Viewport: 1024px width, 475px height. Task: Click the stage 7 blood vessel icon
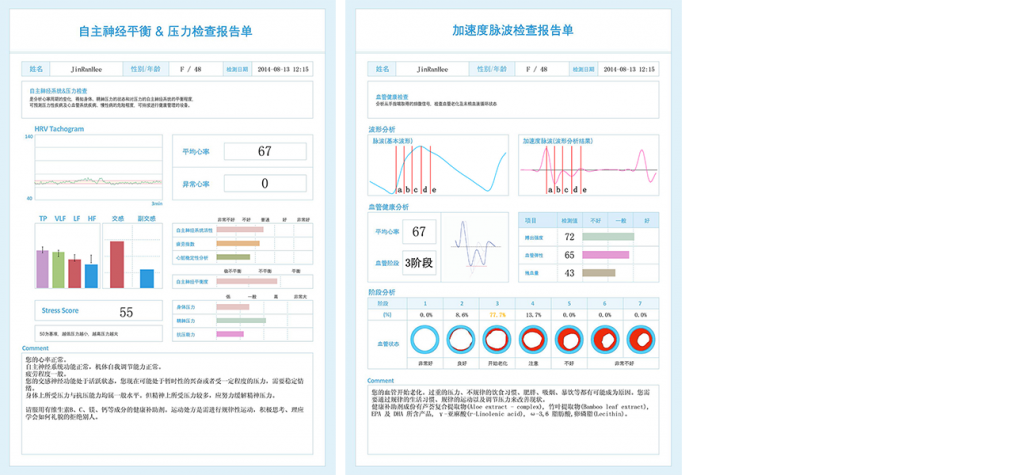(x=638, y=340)
